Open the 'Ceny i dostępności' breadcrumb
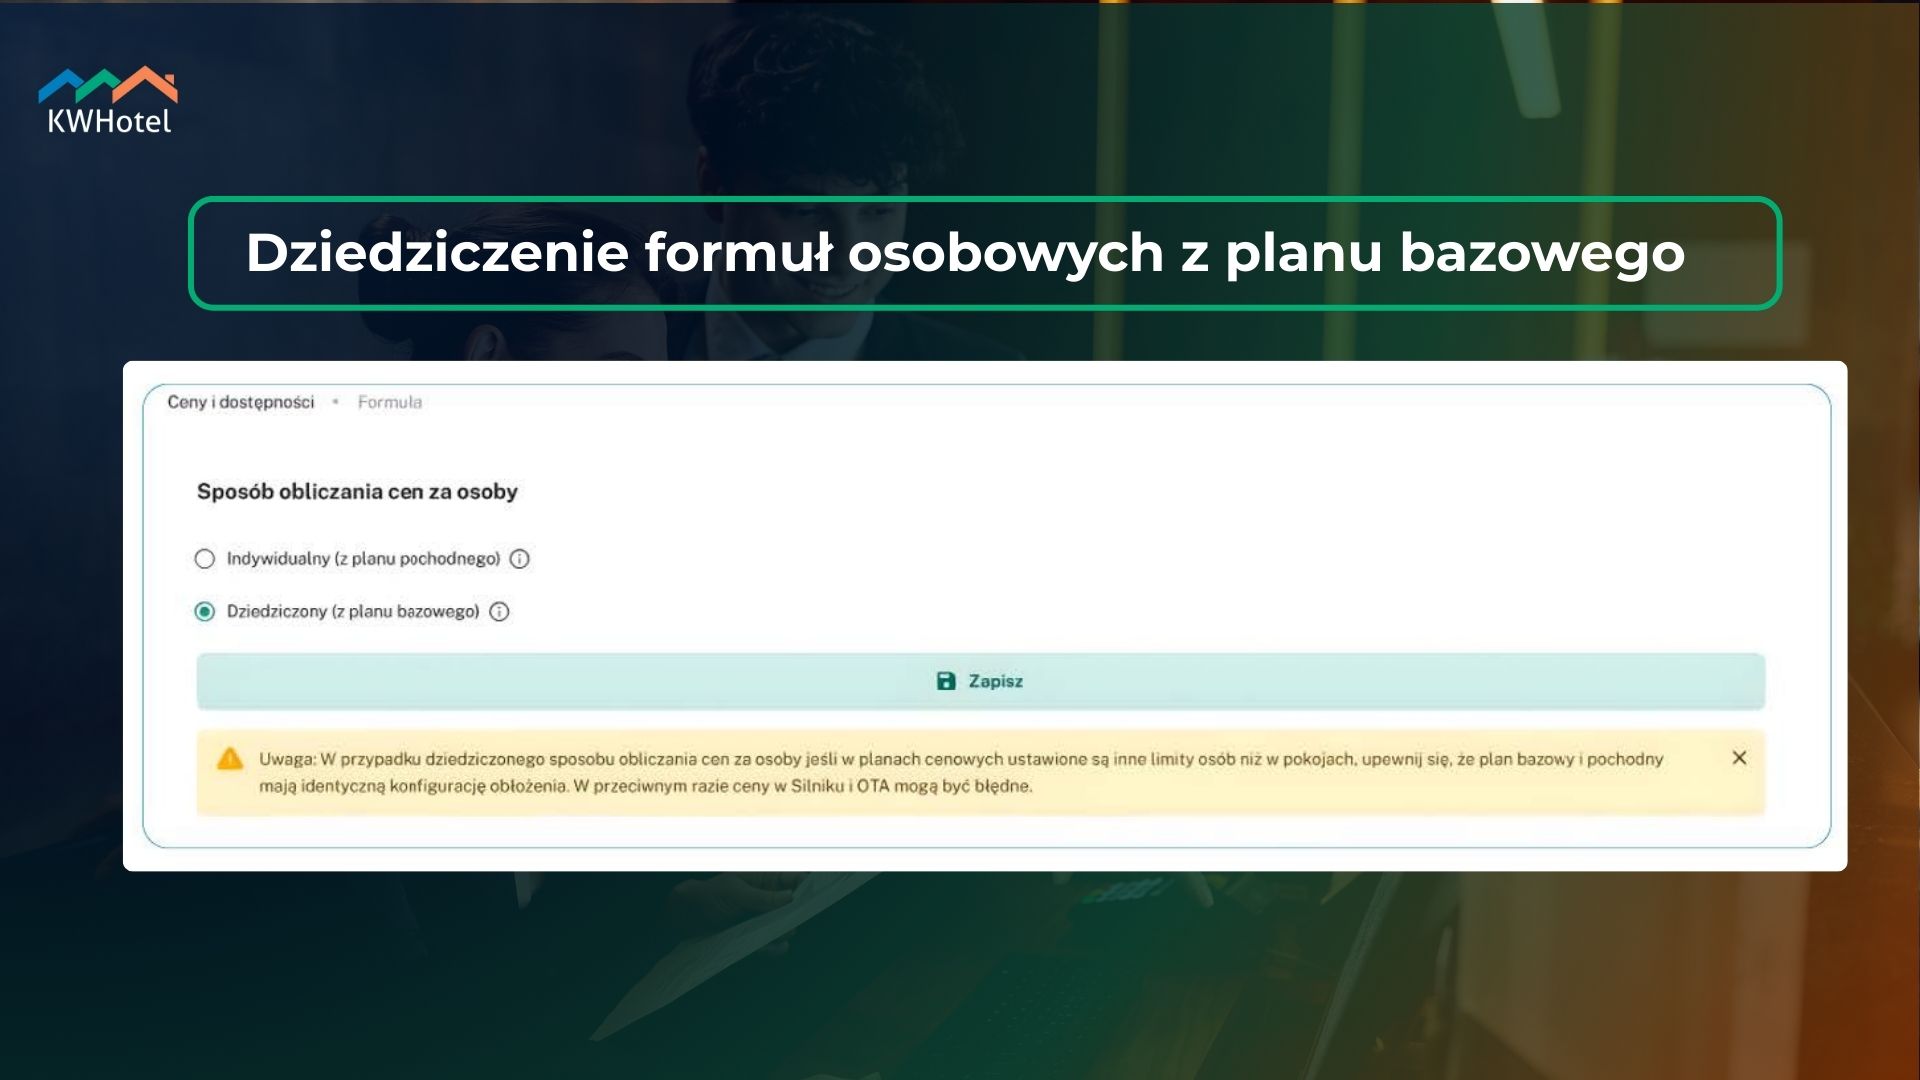 point(240,402)
